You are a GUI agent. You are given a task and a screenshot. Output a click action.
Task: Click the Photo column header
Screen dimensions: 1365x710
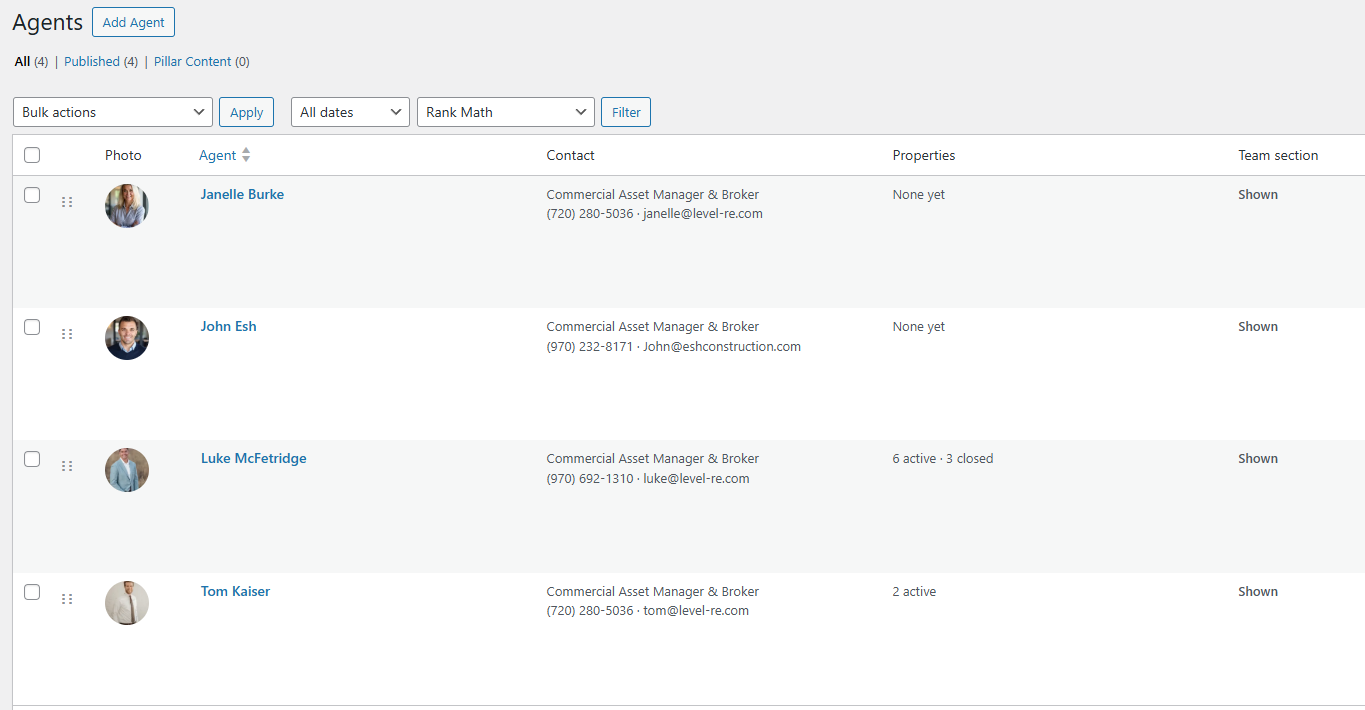pyautogui.click(x=123, y=155)
